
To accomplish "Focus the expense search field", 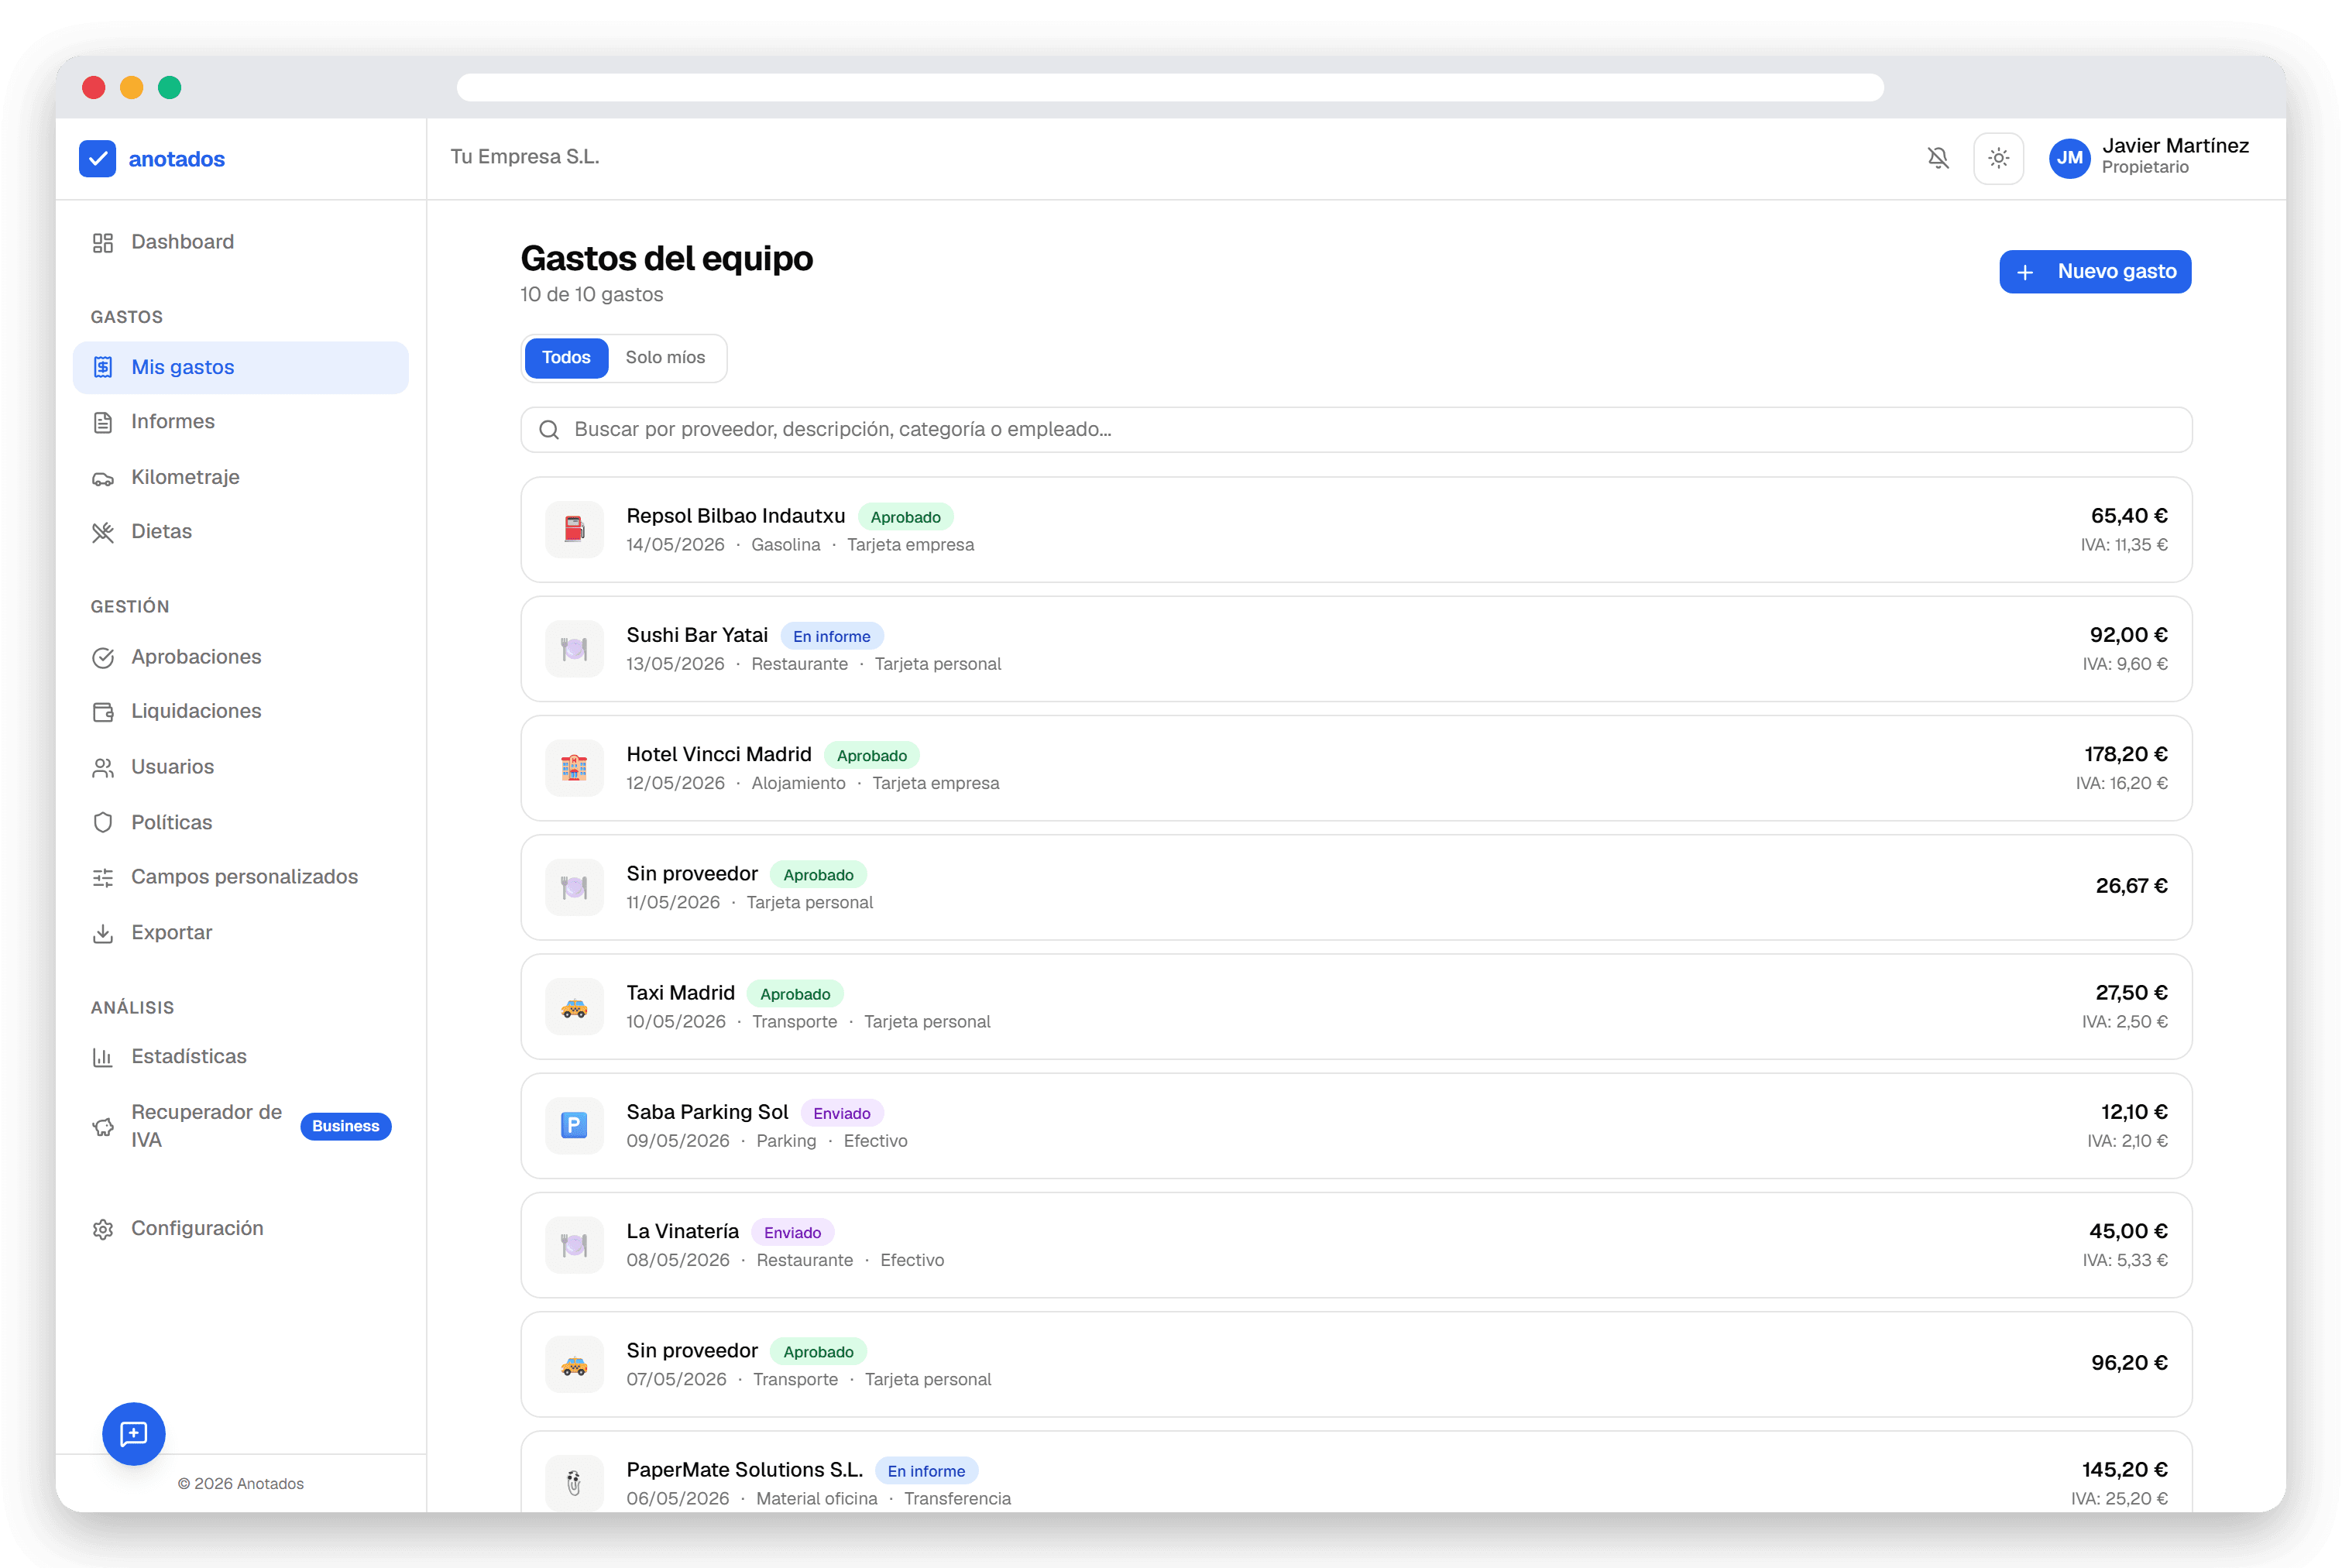I will [x=1356, y=430].
